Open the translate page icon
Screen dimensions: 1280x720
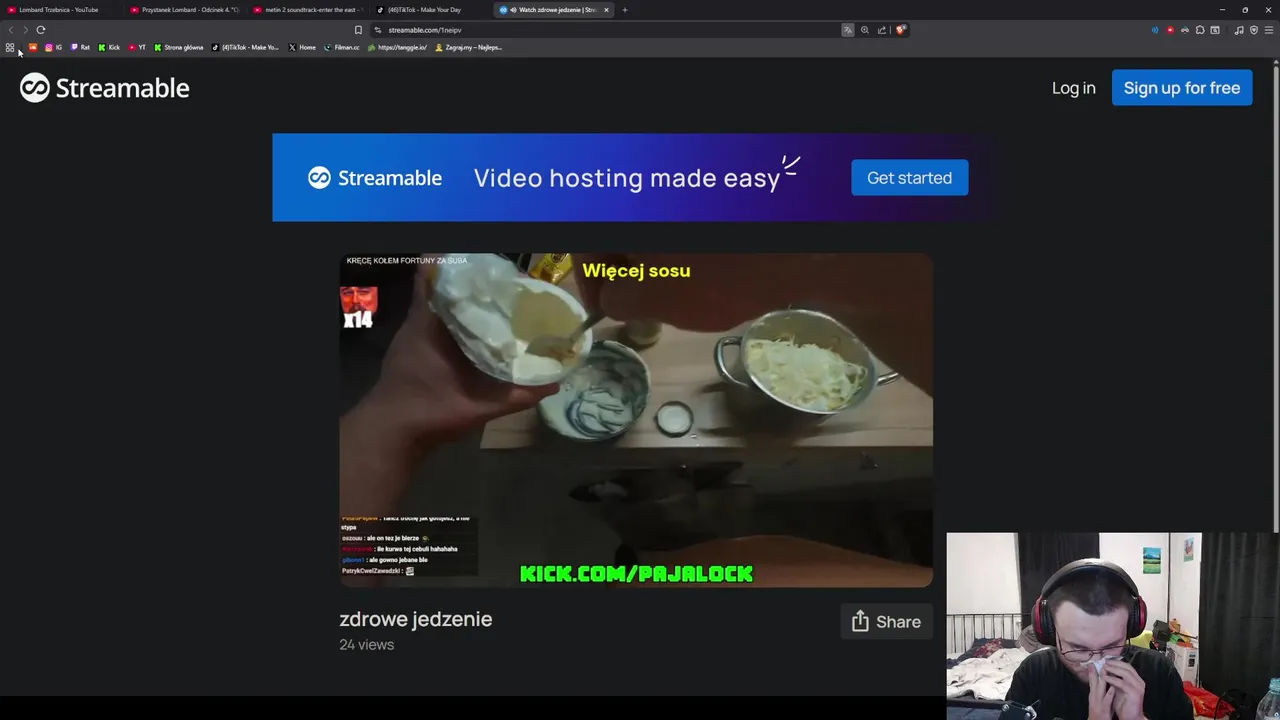coord(848,30)
